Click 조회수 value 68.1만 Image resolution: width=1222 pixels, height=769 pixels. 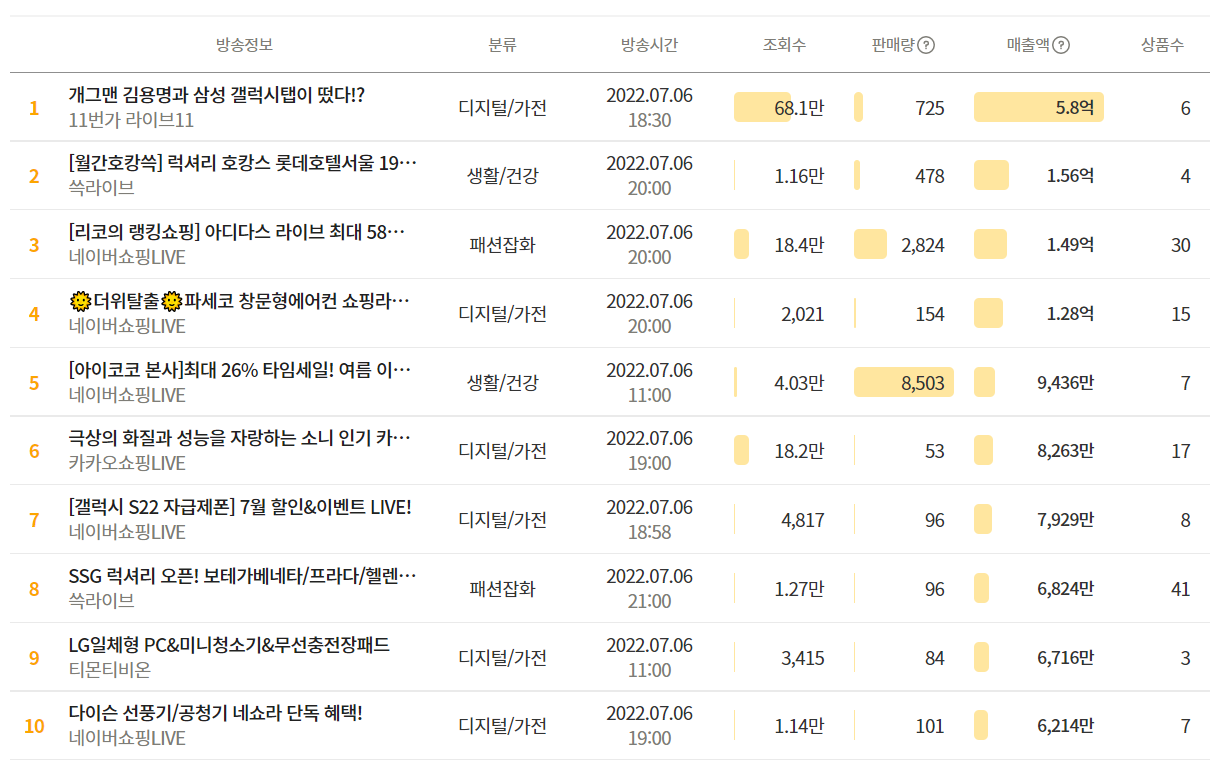pos(799,108)
